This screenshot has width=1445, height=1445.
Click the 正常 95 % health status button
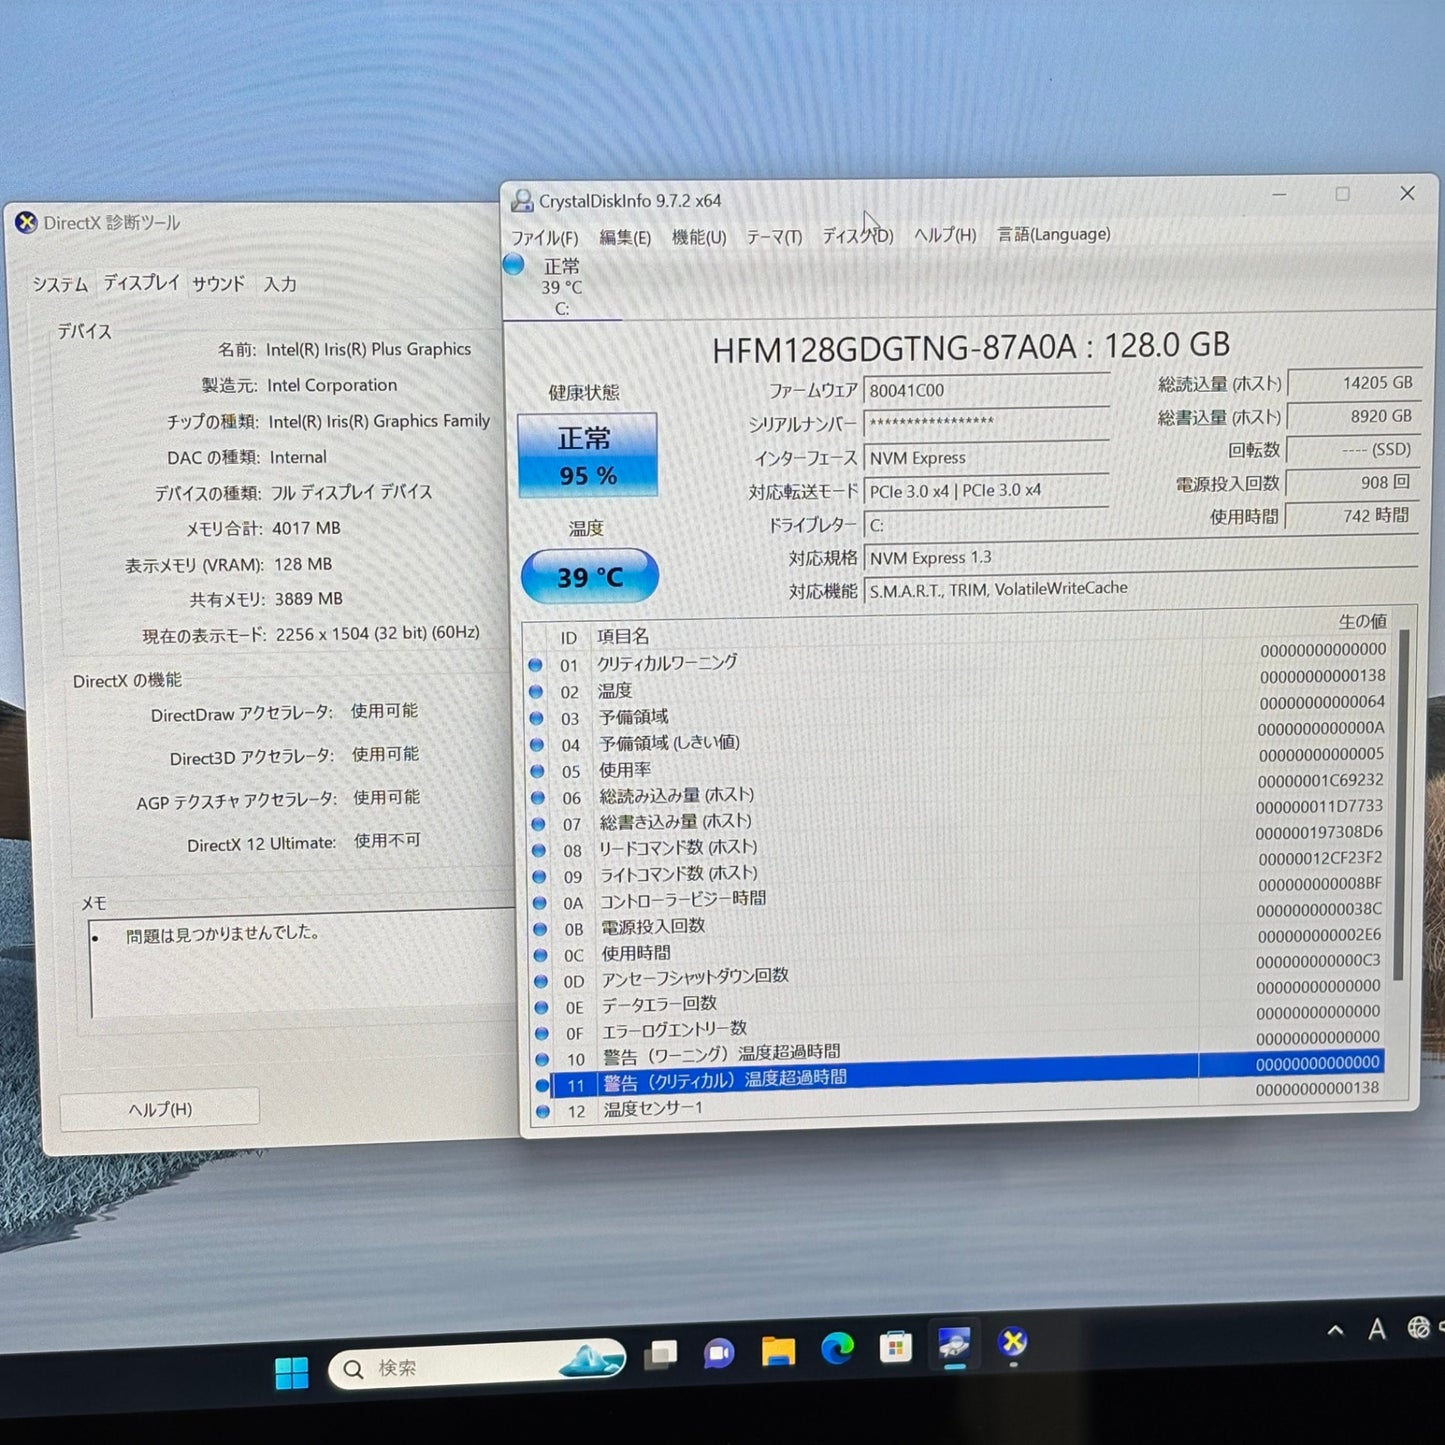(587, 455)
